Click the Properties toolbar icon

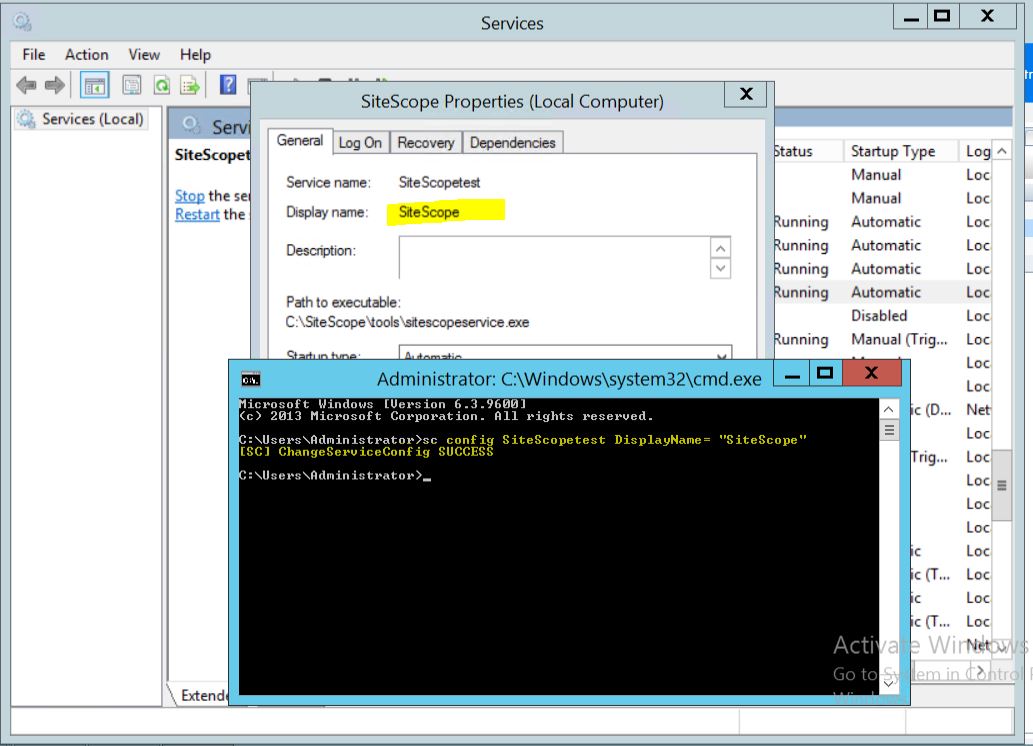[x=132, y=86]
